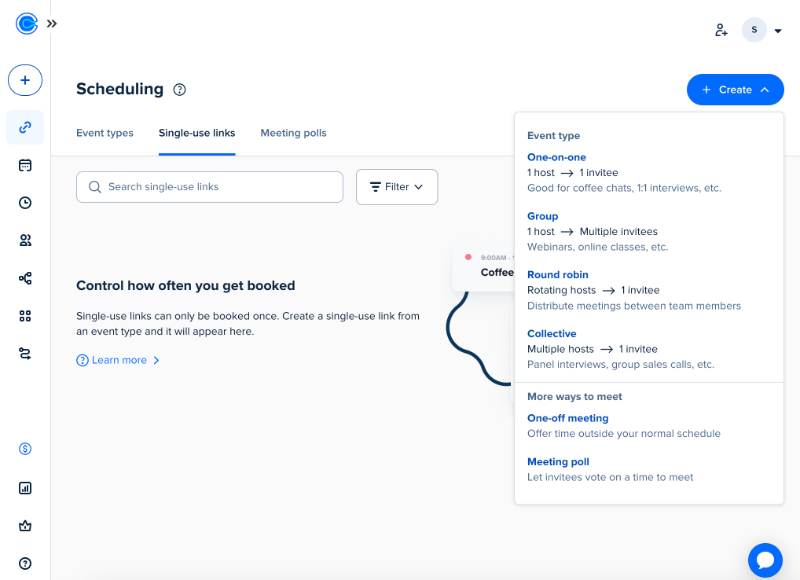Screen dimensions: 800x580
Task: Open Routing via the sidebar routing icon
Action: (25, 352)
